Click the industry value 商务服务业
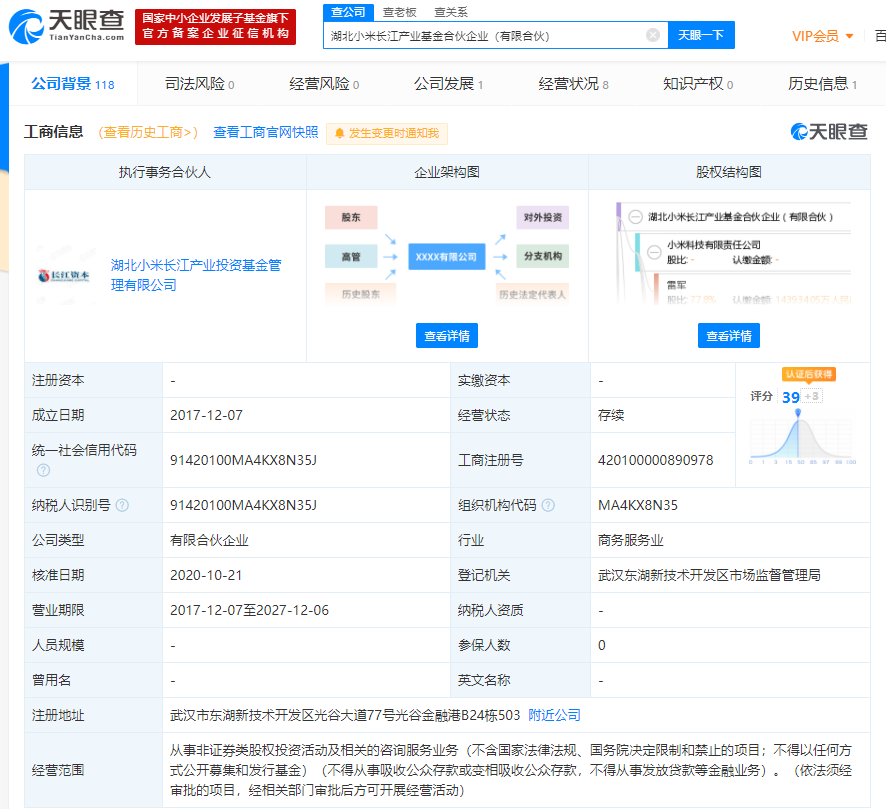Screen dimensions: 886x809 631,540
